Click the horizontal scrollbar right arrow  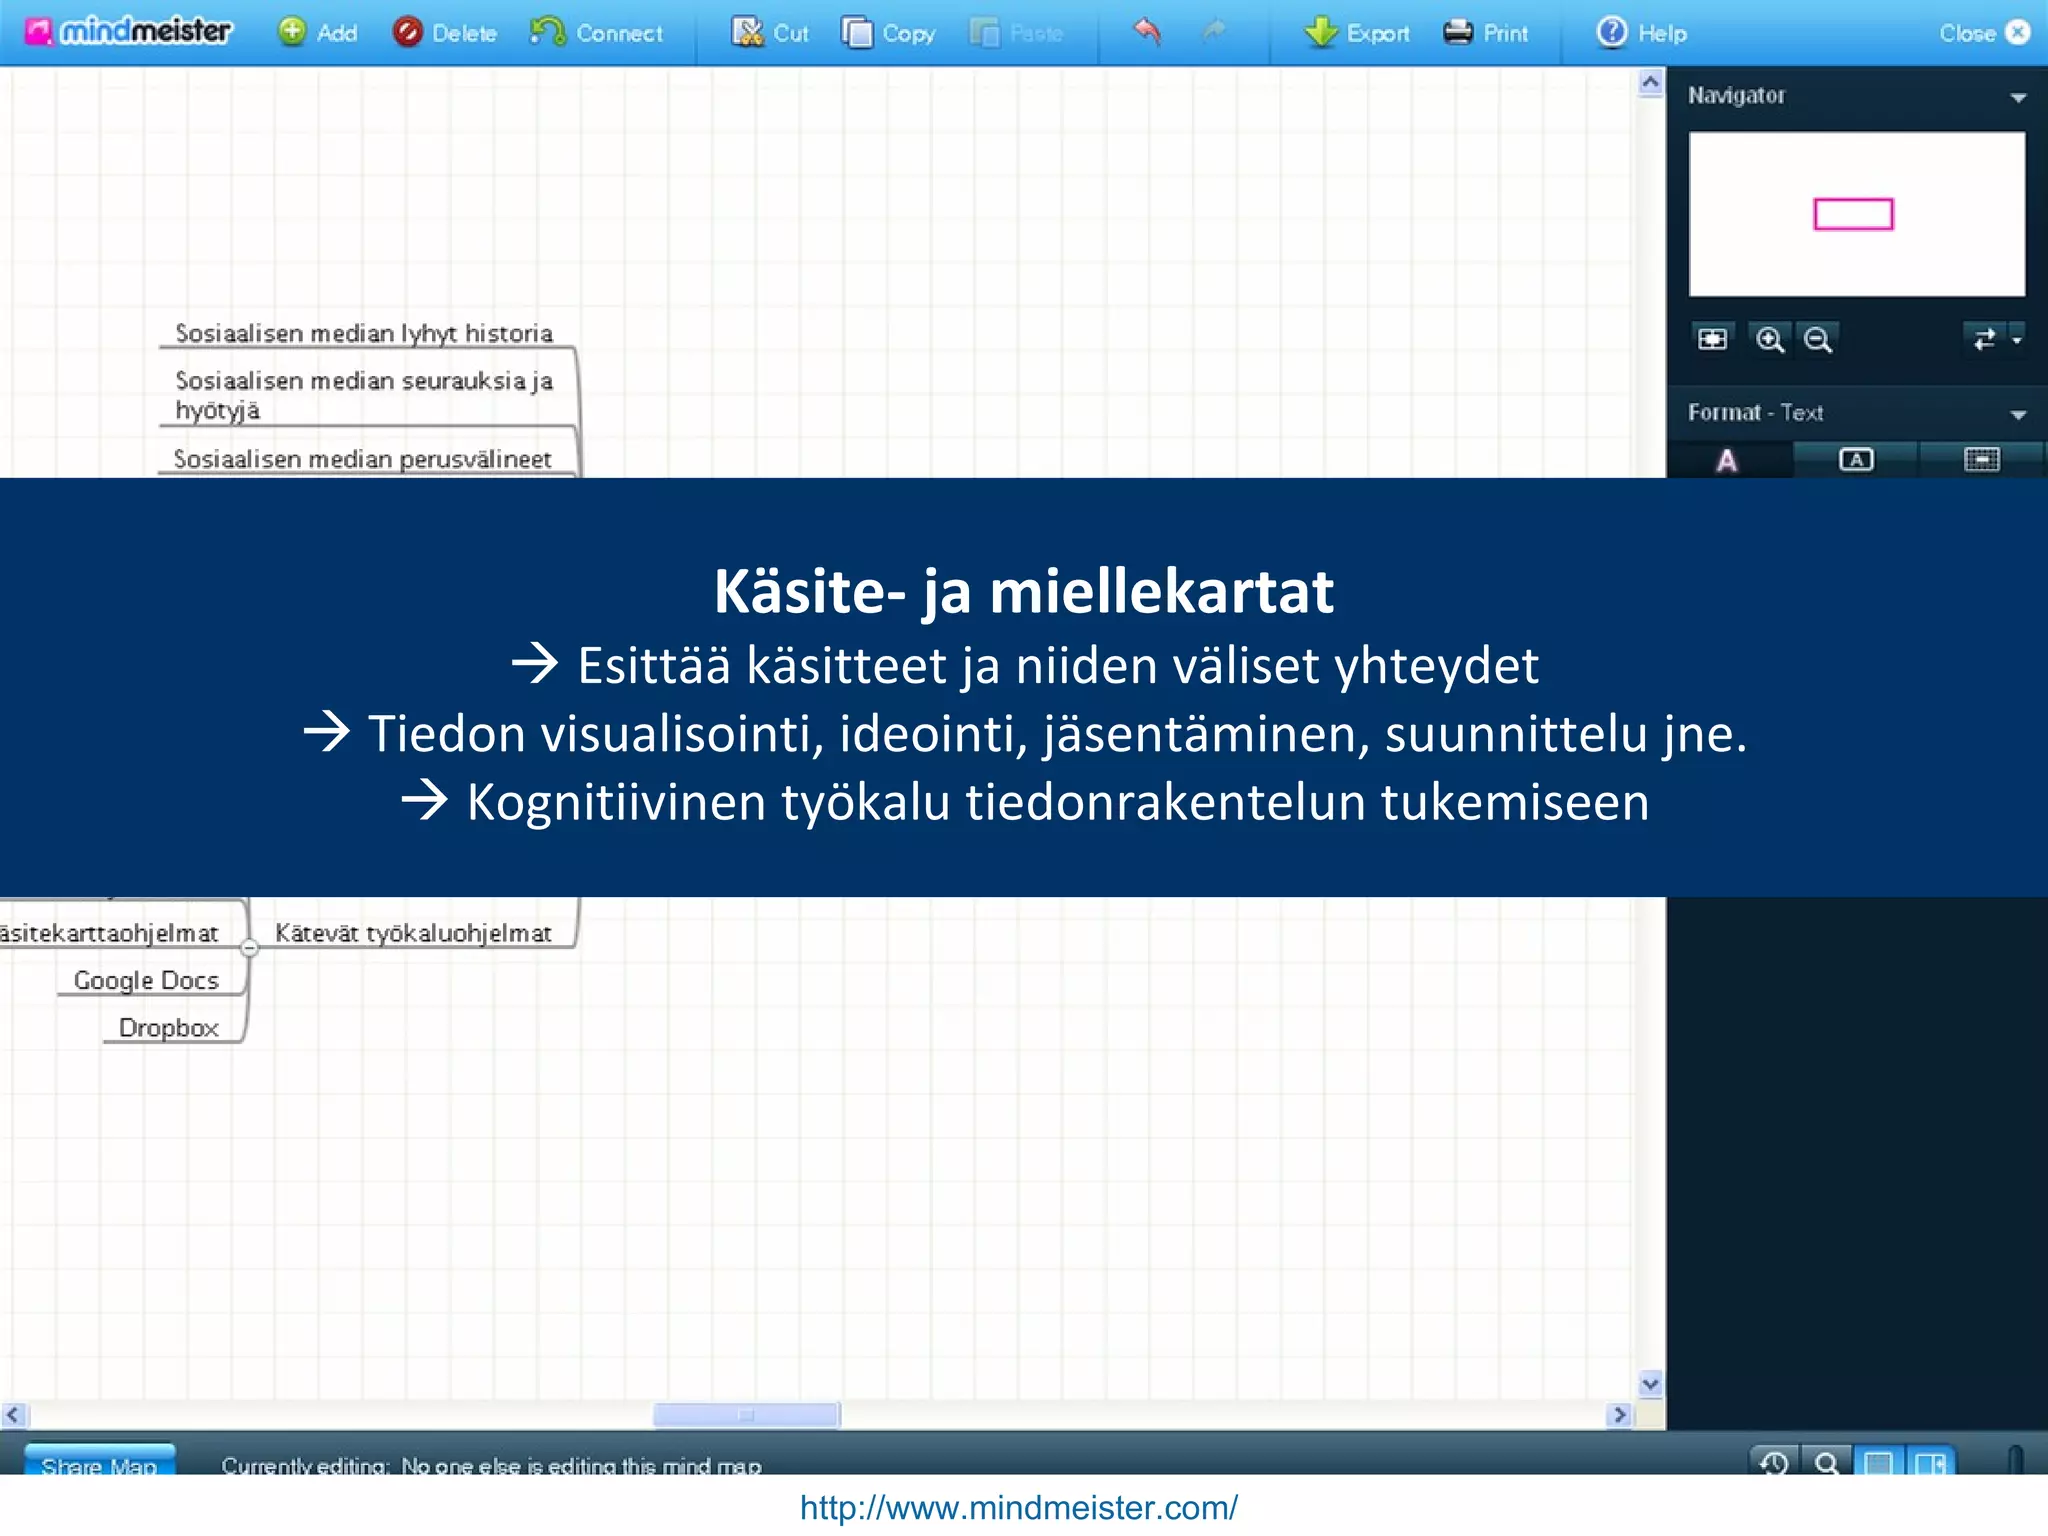1619,1415
